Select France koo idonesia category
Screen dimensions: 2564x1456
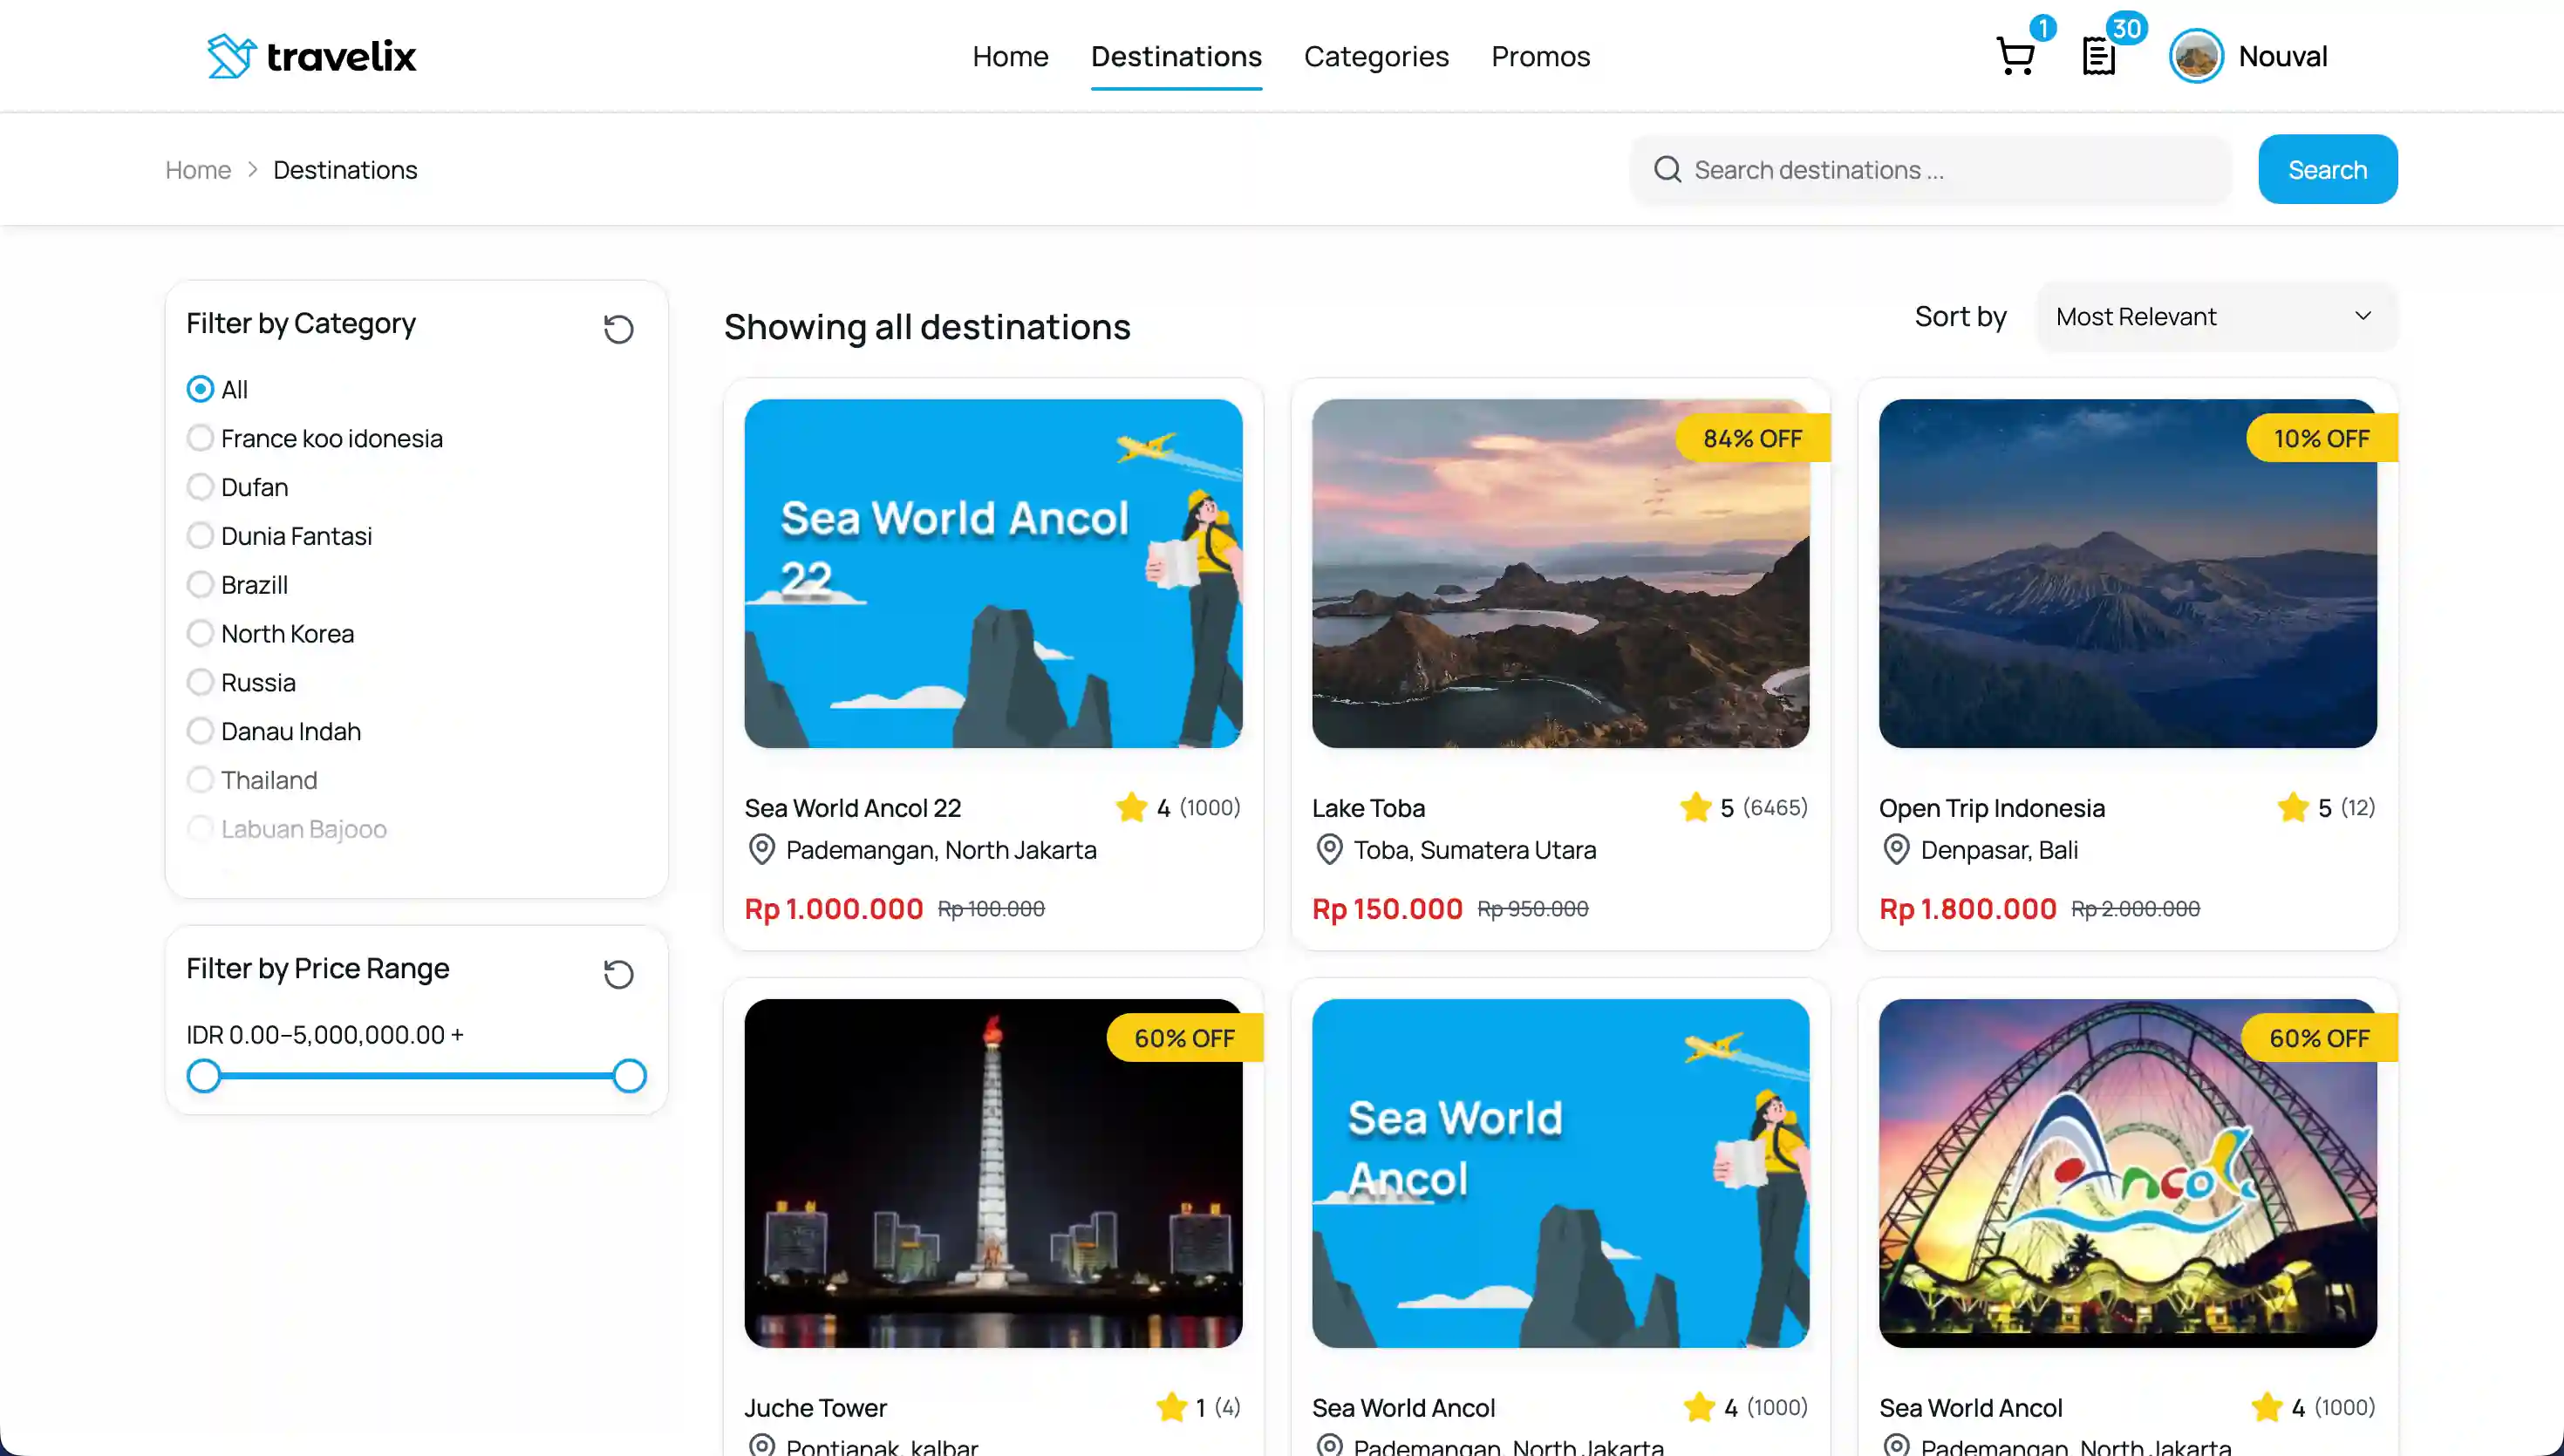(x=200, y=438)
